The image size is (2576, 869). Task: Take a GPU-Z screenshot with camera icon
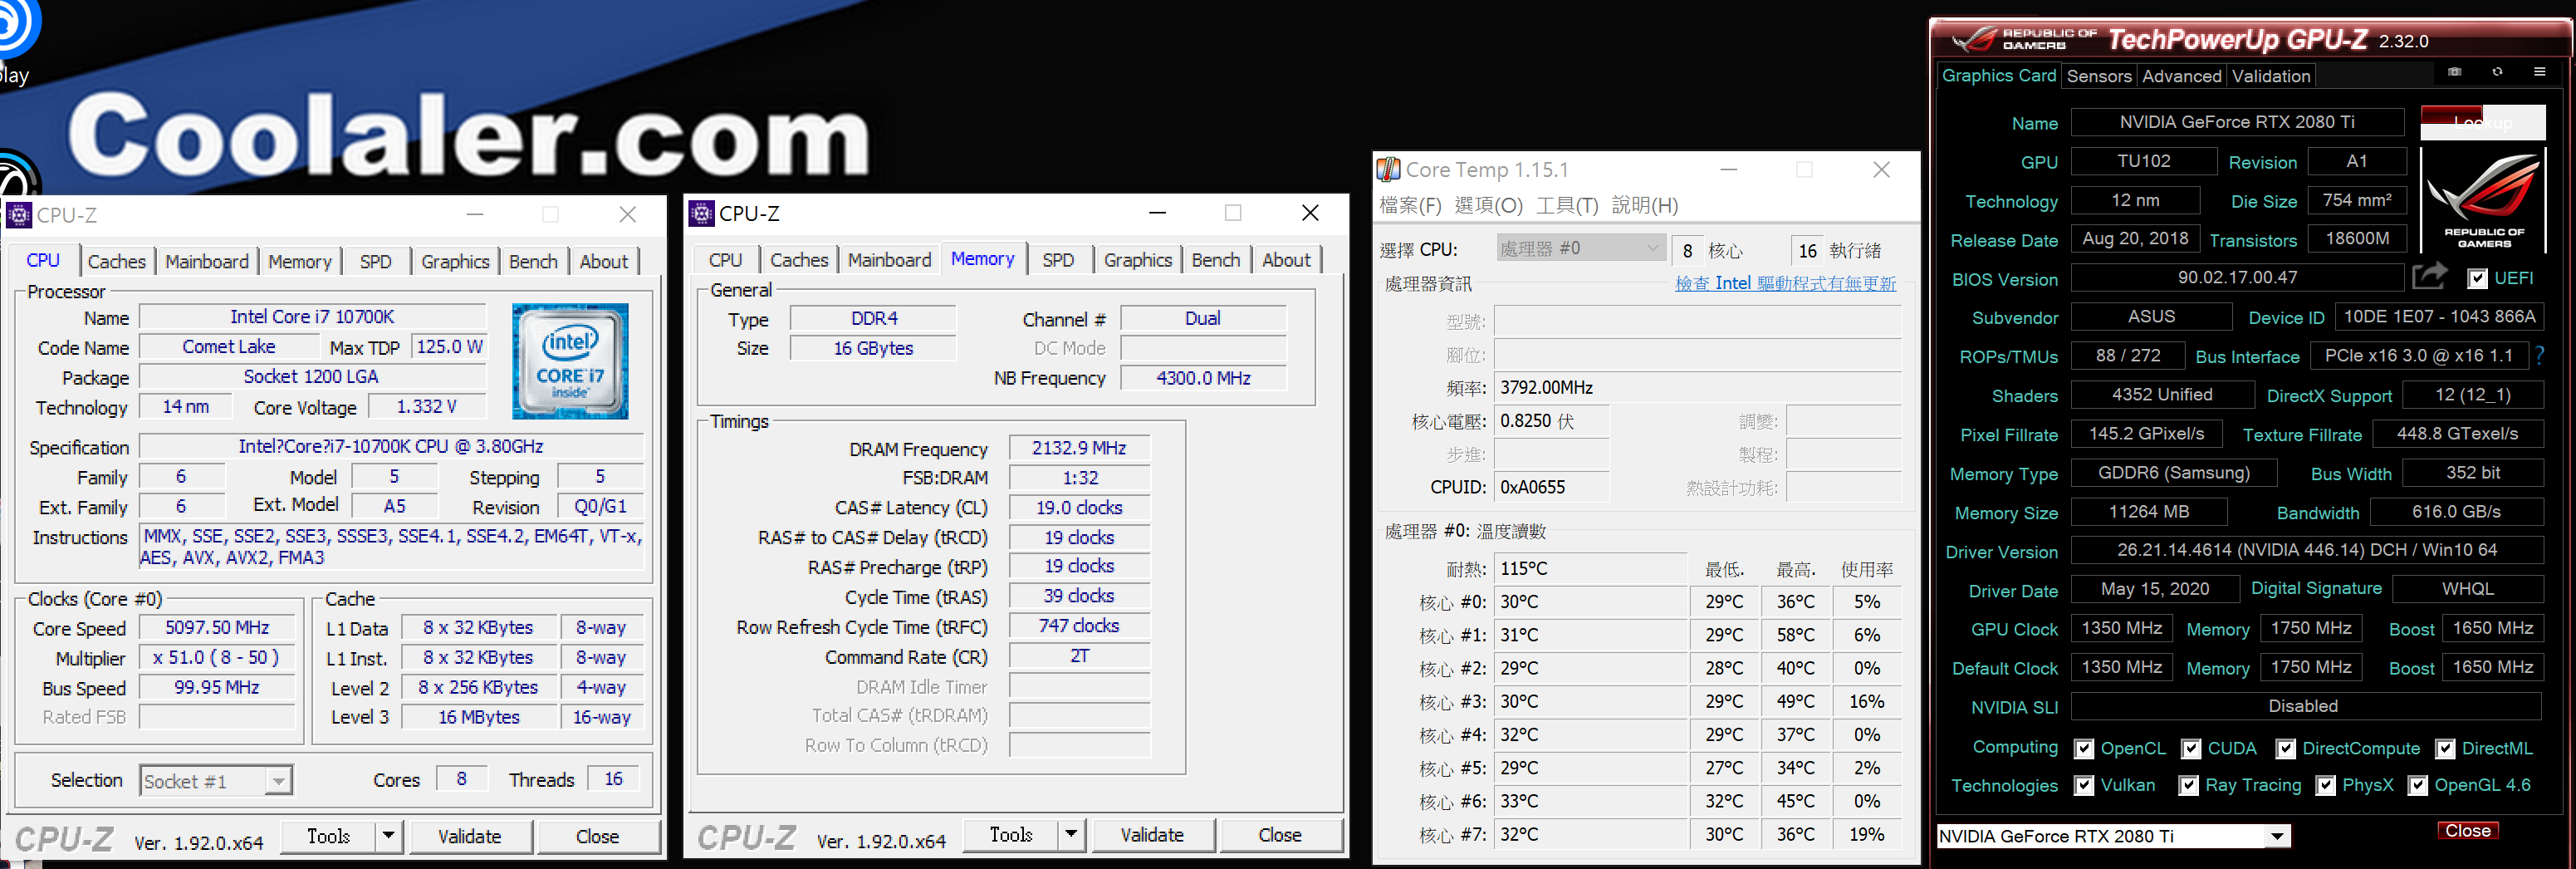click(2454, 72)
